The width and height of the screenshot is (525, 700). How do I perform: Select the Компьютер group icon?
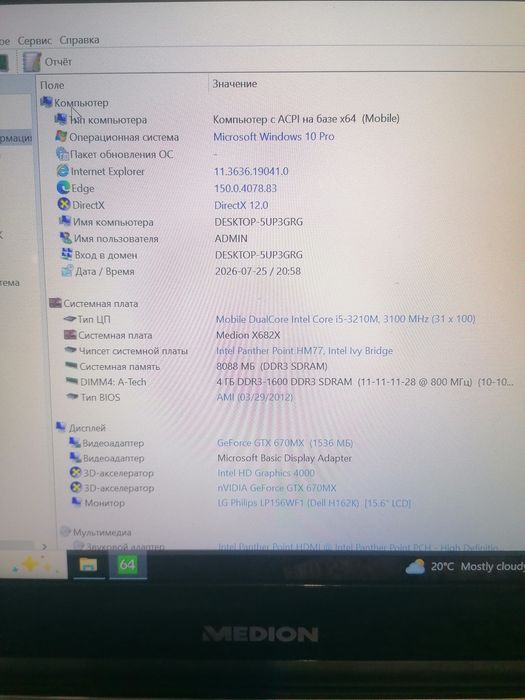[46, 102]
